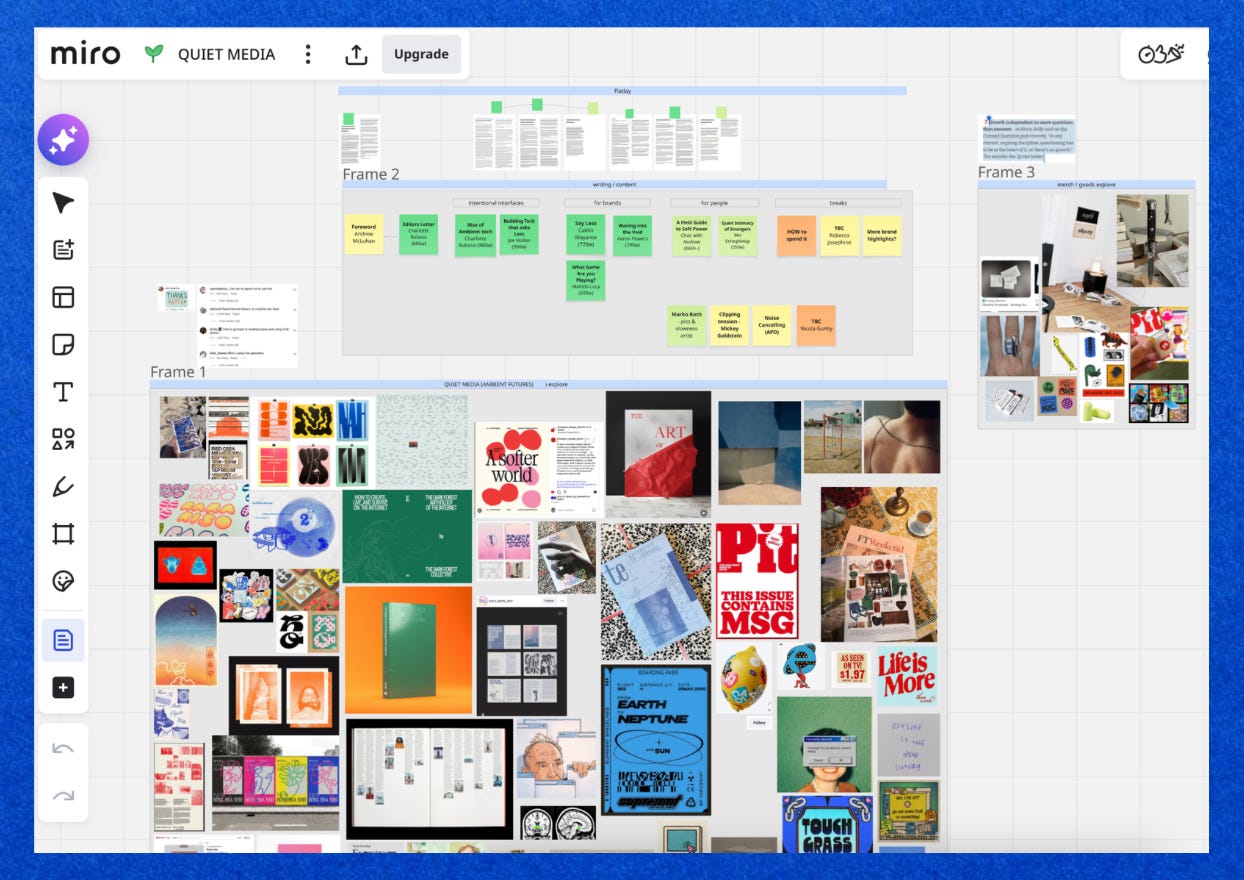Undo the last action
Image resolution: width=1244 pixels, height=880 pixels.
coord(63,749)
